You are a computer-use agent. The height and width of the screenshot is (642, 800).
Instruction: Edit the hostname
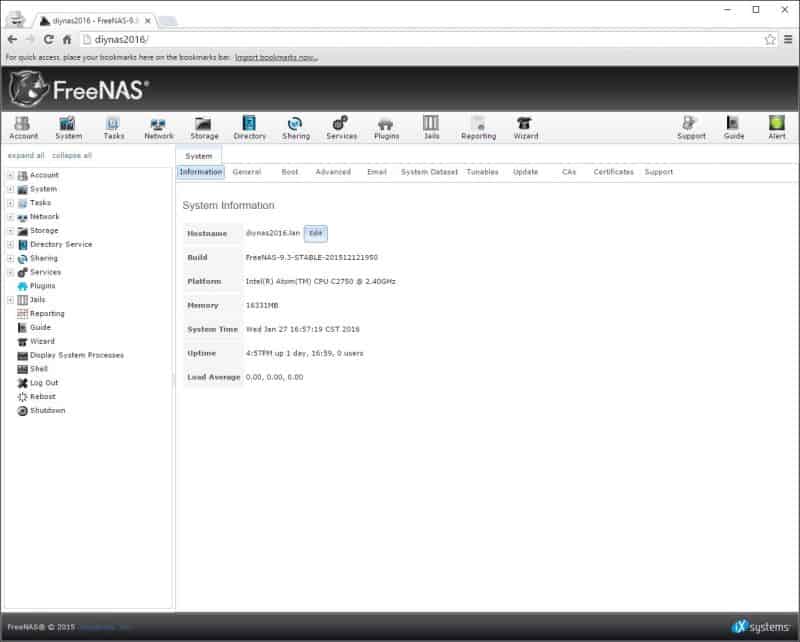point(315,233)
